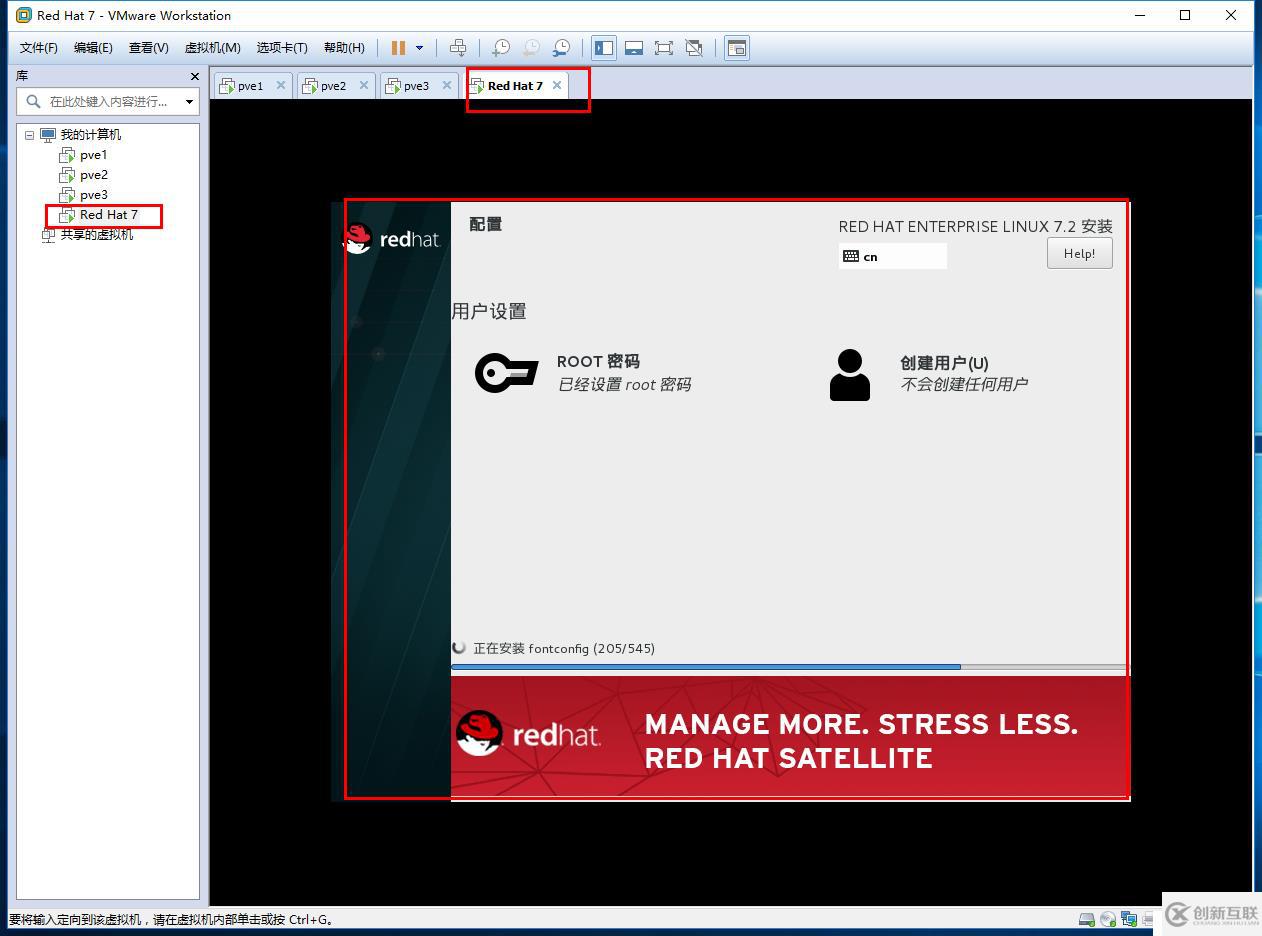Click the cn keyboard layout indicator
Image resolution: width=1262 pixels, height=936 pixels.
click(x=892, y=256)
